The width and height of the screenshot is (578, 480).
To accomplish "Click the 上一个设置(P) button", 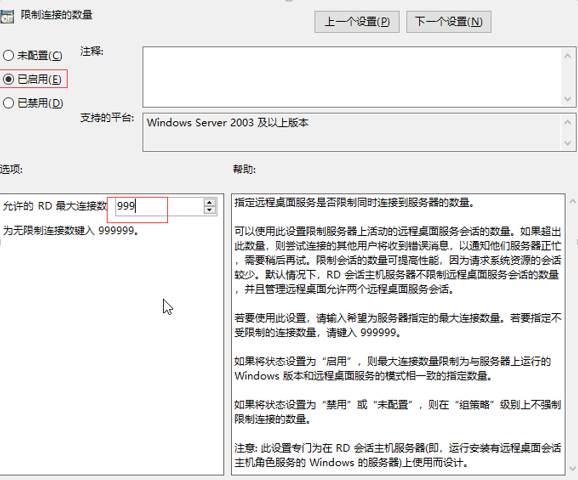I will pos(357,22).
